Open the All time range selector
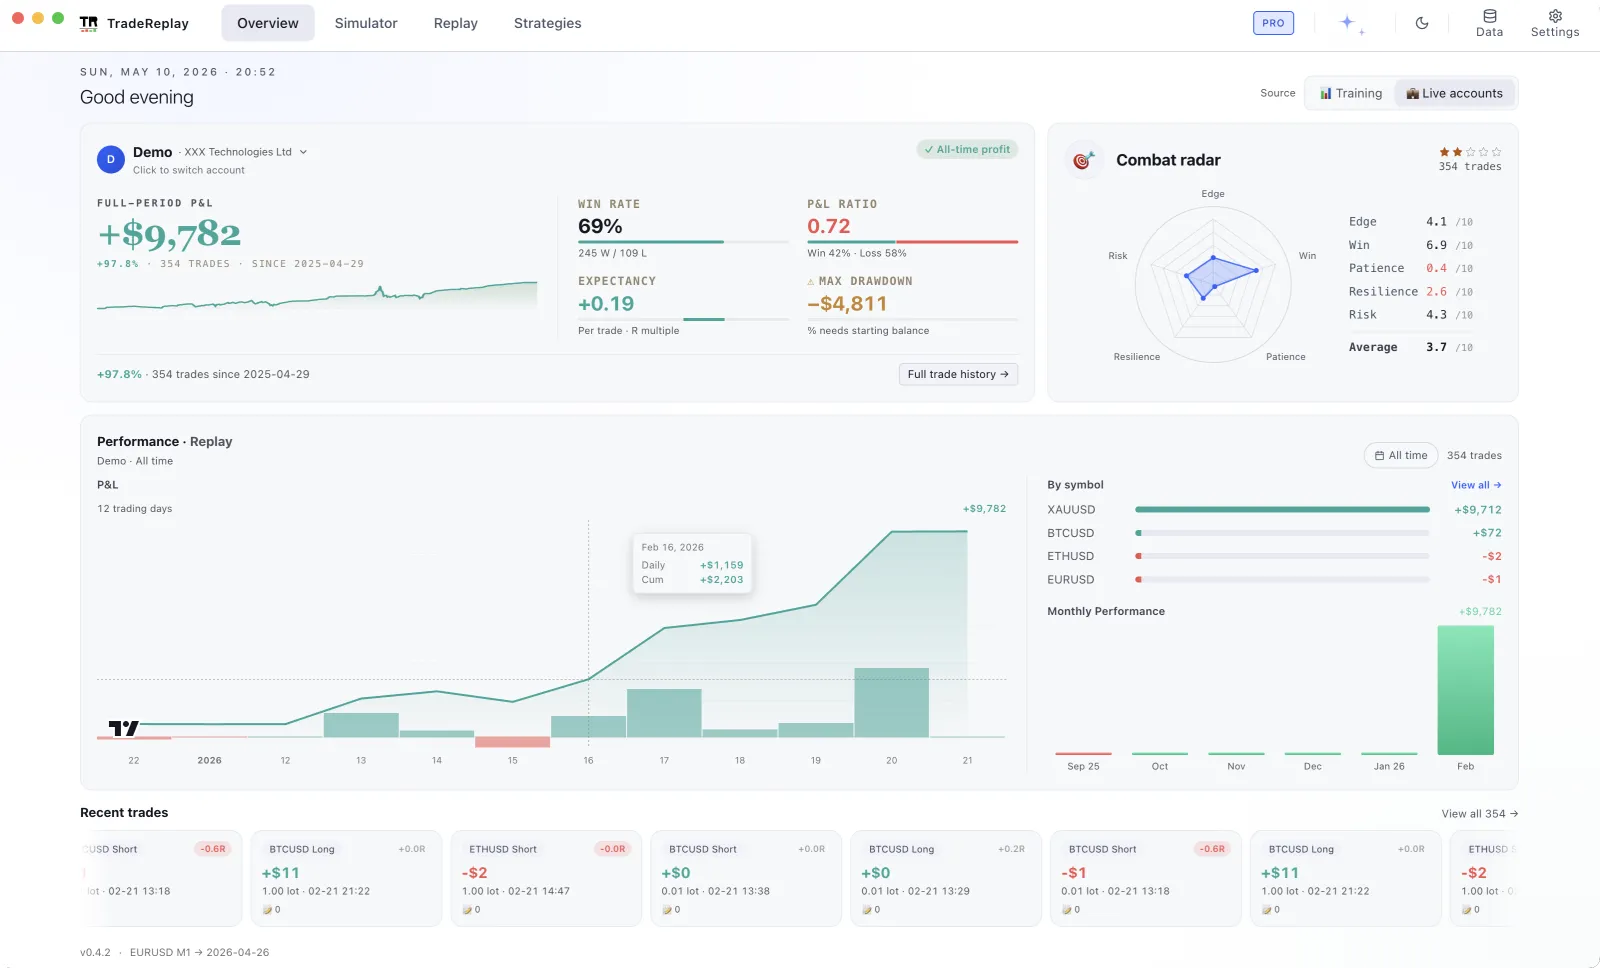This screenshot has height=968, width=1600. pos(1400,455)
